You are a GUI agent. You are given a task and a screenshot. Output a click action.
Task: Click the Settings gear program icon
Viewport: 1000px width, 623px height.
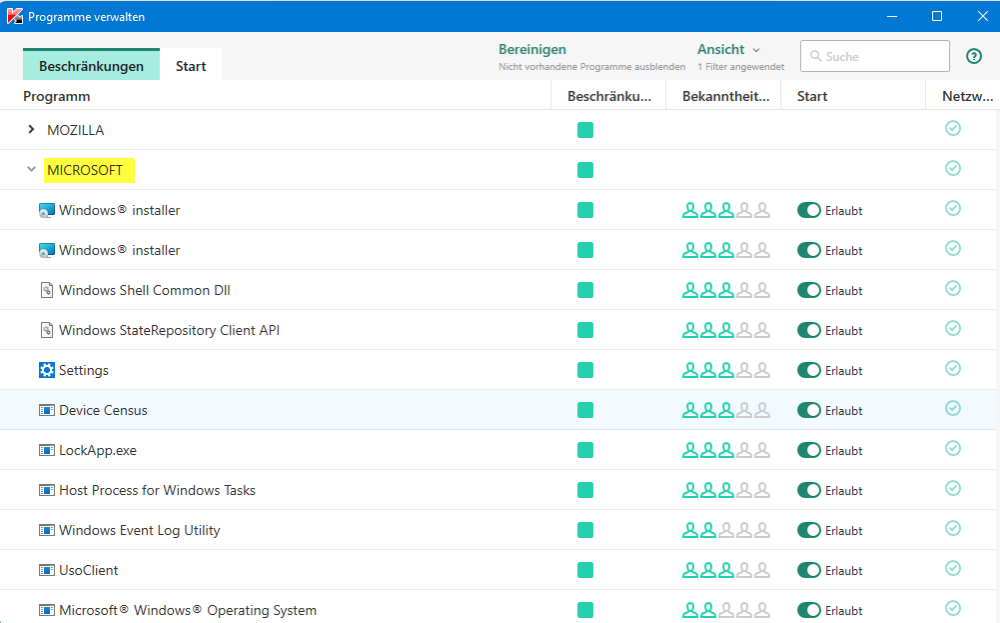(46, 370)
